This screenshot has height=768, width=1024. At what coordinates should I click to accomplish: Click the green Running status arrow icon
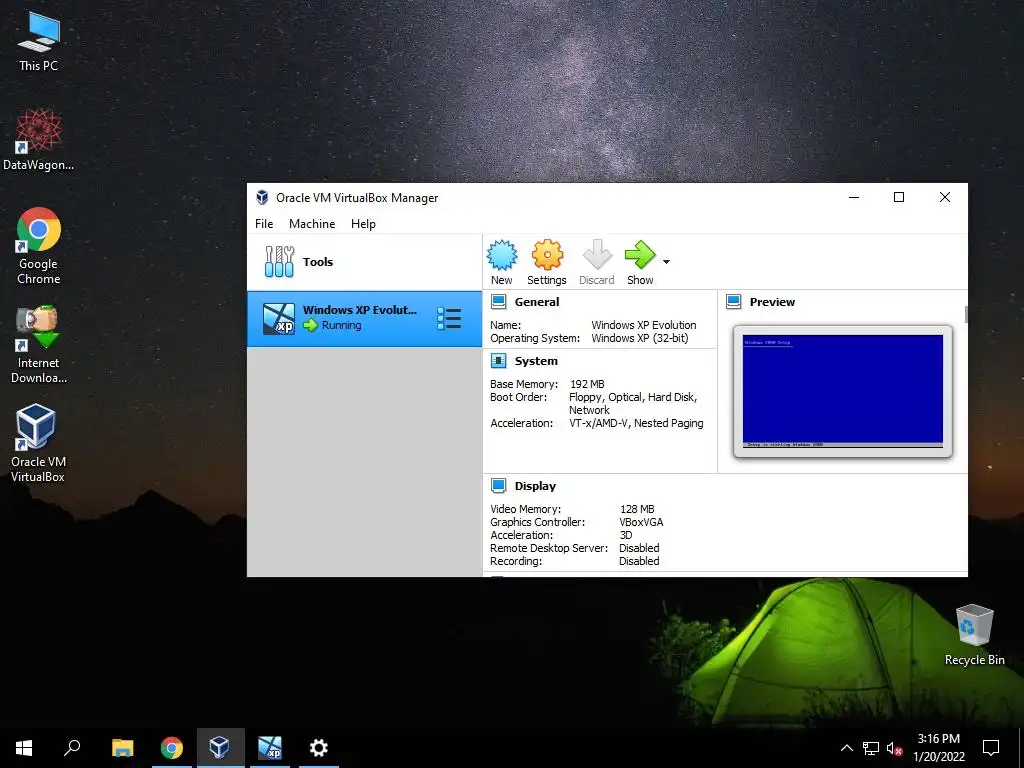(310, 325)
